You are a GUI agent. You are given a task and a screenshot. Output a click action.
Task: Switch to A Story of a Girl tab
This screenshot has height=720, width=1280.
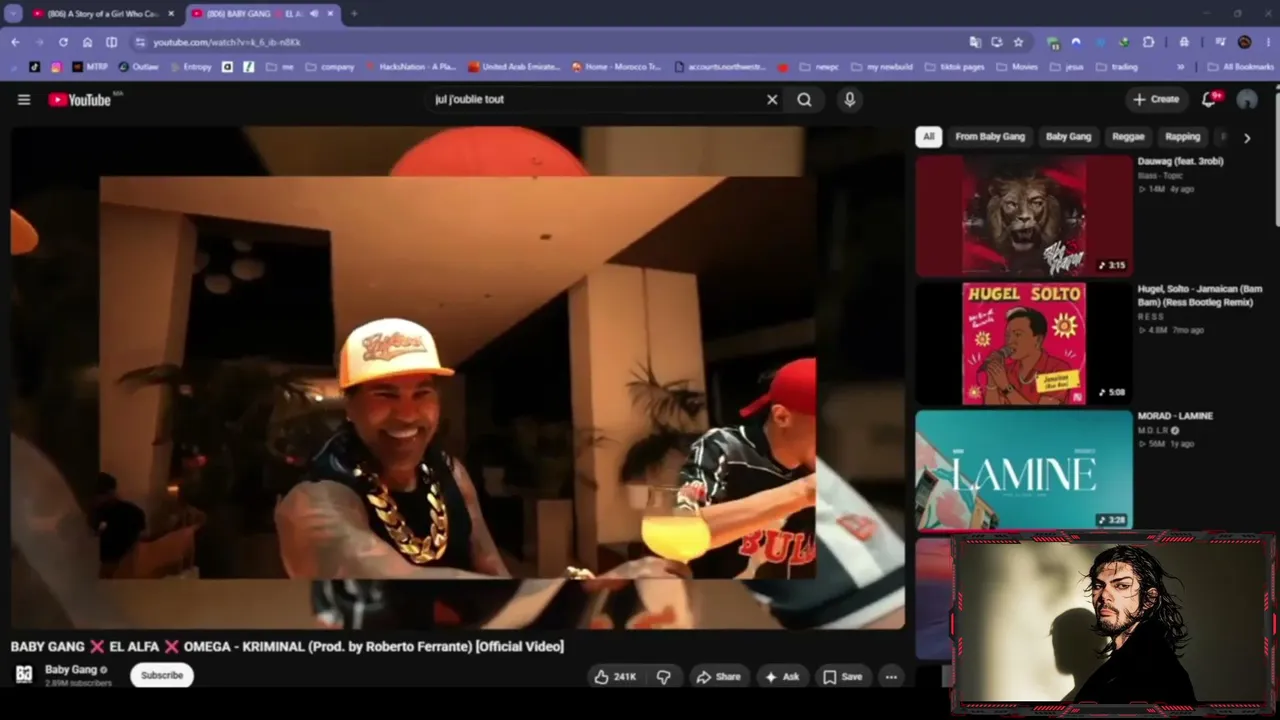point(102,14)
